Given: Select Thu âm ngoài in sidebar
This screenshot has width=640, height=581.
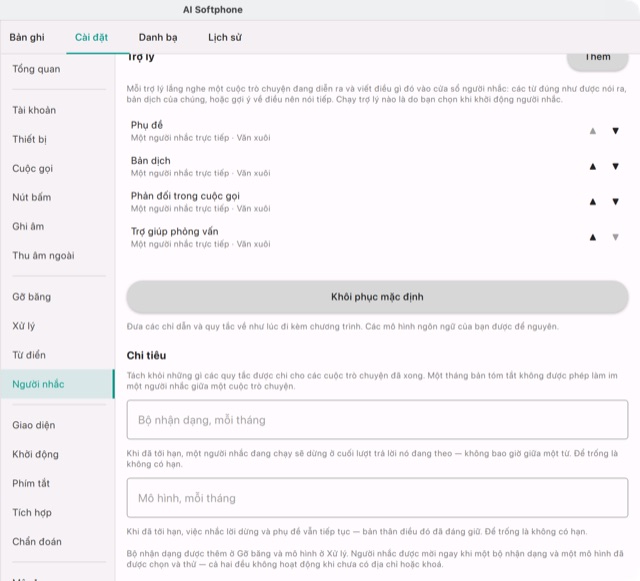Looking at the screenshot, I should [x=58, y=256].
